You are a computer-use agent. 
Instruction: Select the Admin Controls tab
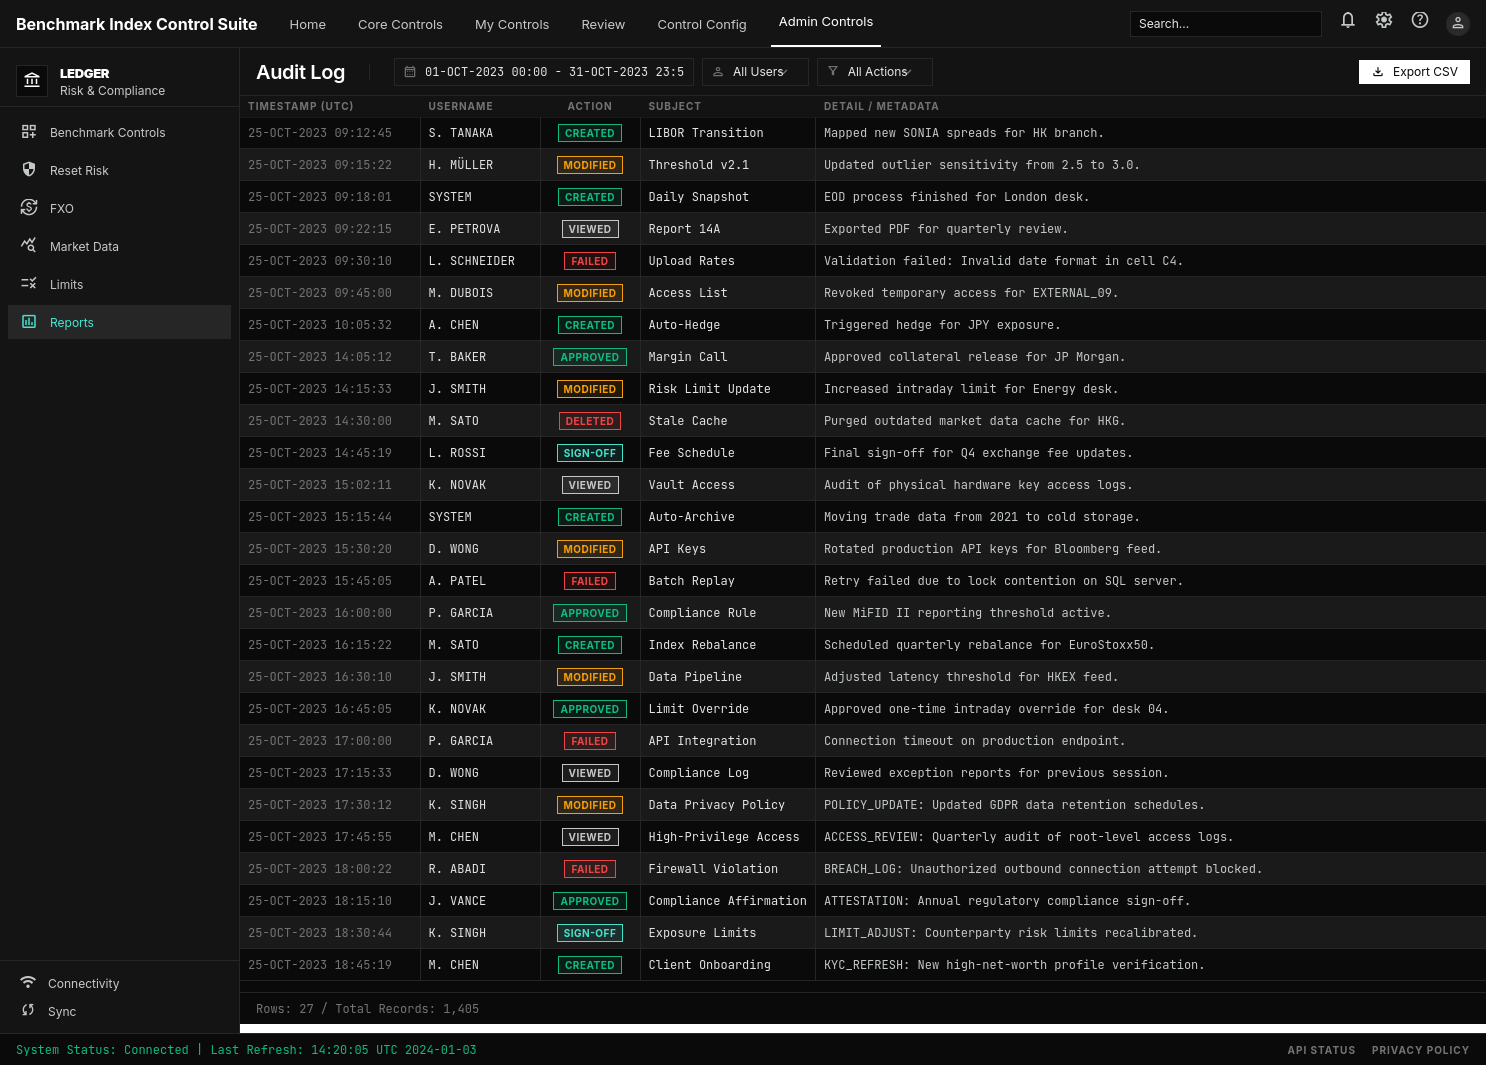click(826, 22)
